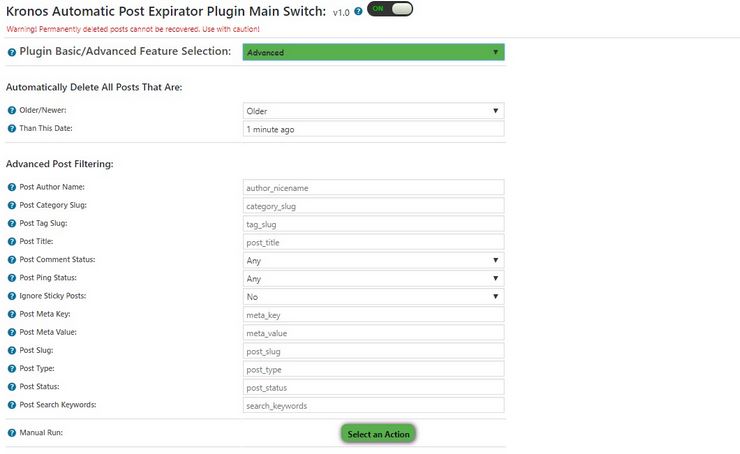Click help icon for Post Search Keywords
Viewport: 740px width, 454px height.
point(12,405)
